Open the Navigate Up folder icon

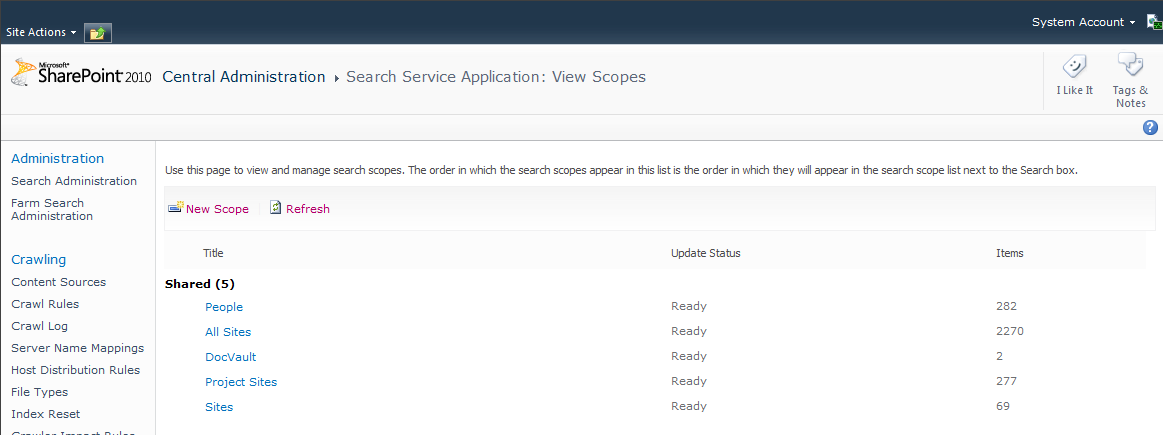(x=98, y=33)
